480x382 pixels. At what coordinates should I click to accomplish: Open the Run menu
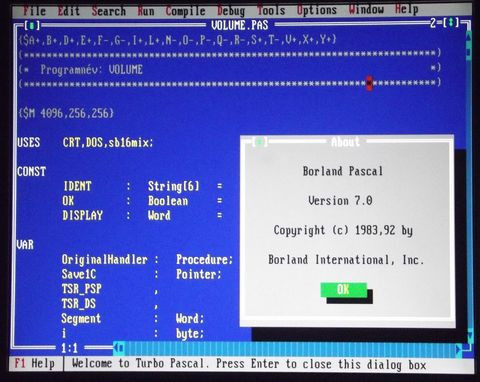146,11
